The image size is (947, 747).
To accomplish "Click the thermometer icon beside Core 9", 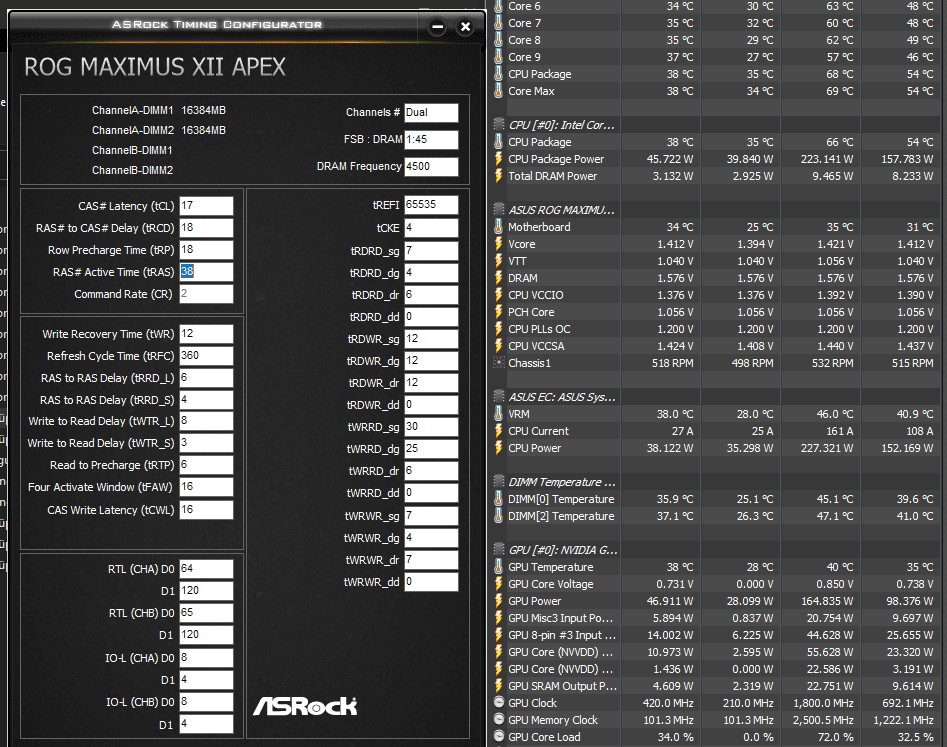I will tap(498, 57).
